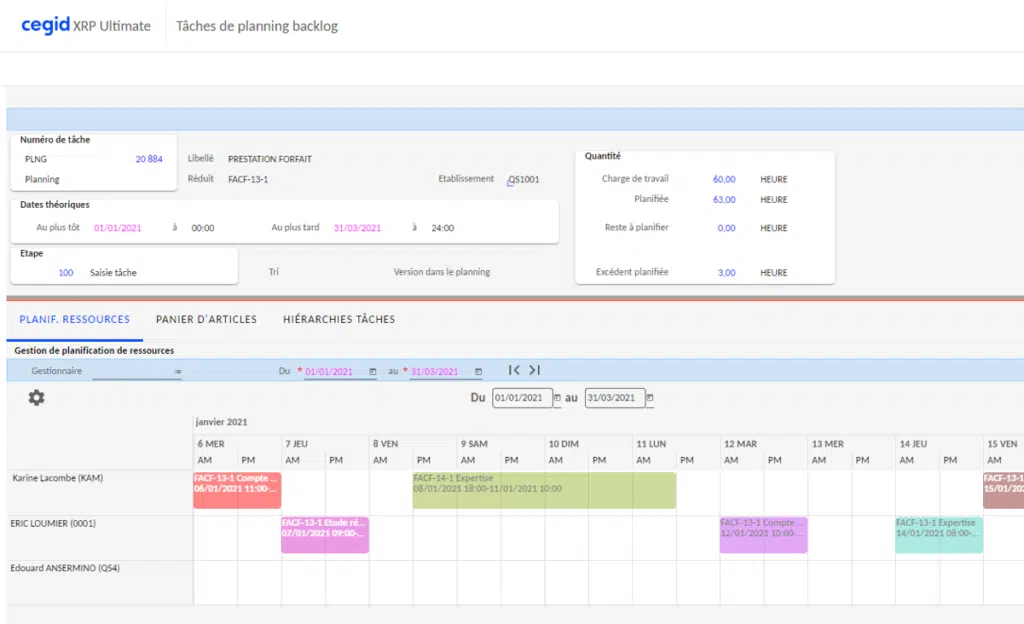This screenshot has height=624, width=1024.
Task: Open calendar icon beside lower Du date box
Action: tap(558, 398)
